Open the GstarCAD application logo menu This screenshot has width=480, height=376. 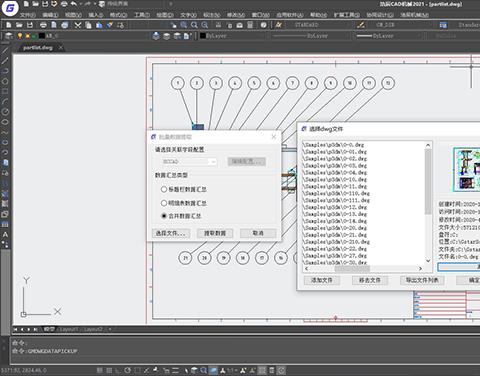pos(10,8)
